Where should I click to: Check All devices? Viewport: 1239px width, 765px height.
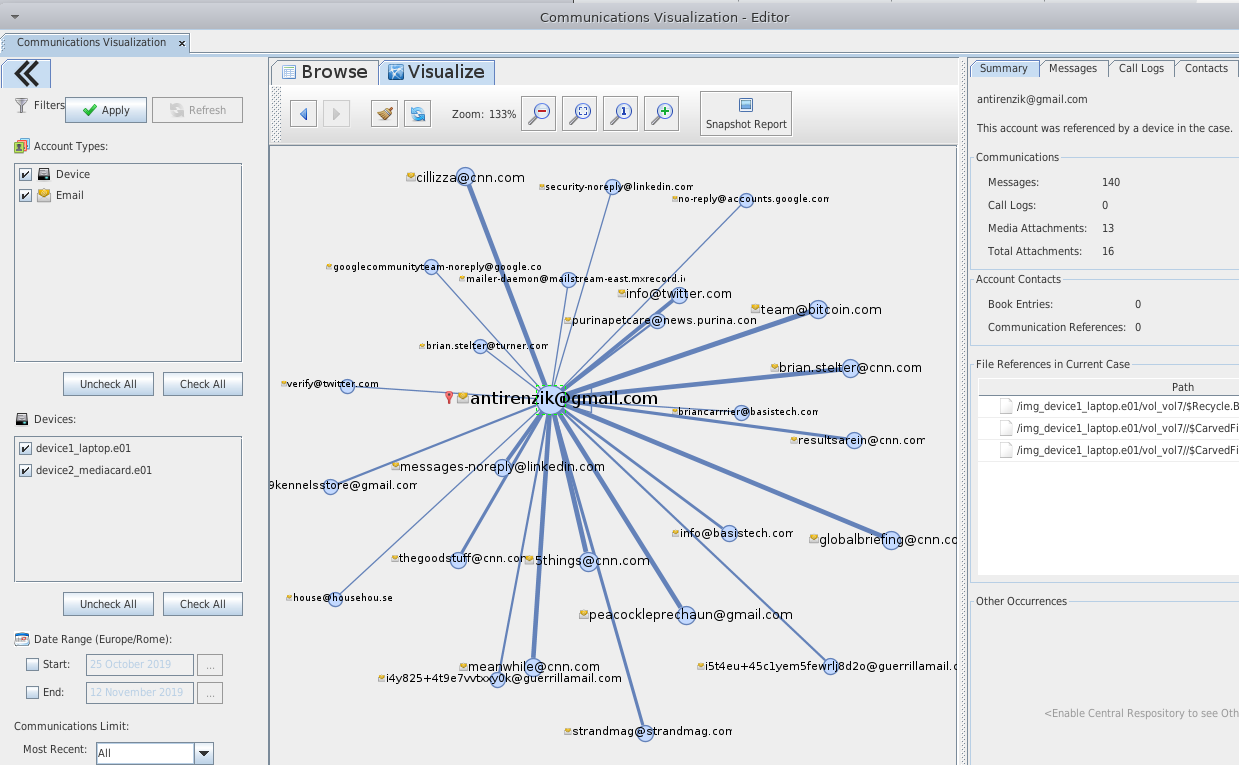(203, 604)
